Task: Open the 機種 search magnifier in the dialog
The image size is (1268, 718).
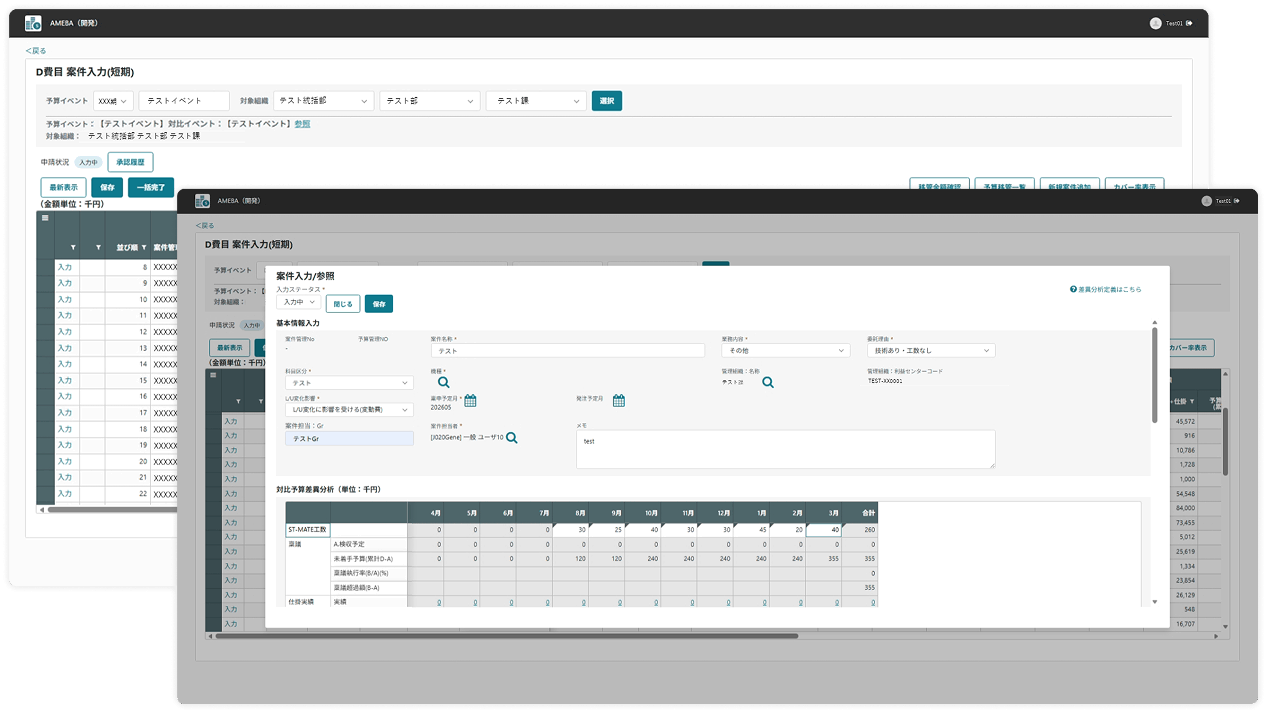Action: [443, 382]
